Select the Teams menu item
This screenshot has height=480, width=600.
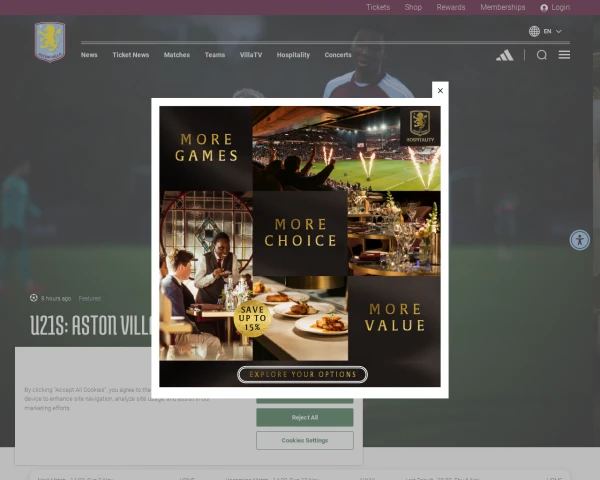215,55
